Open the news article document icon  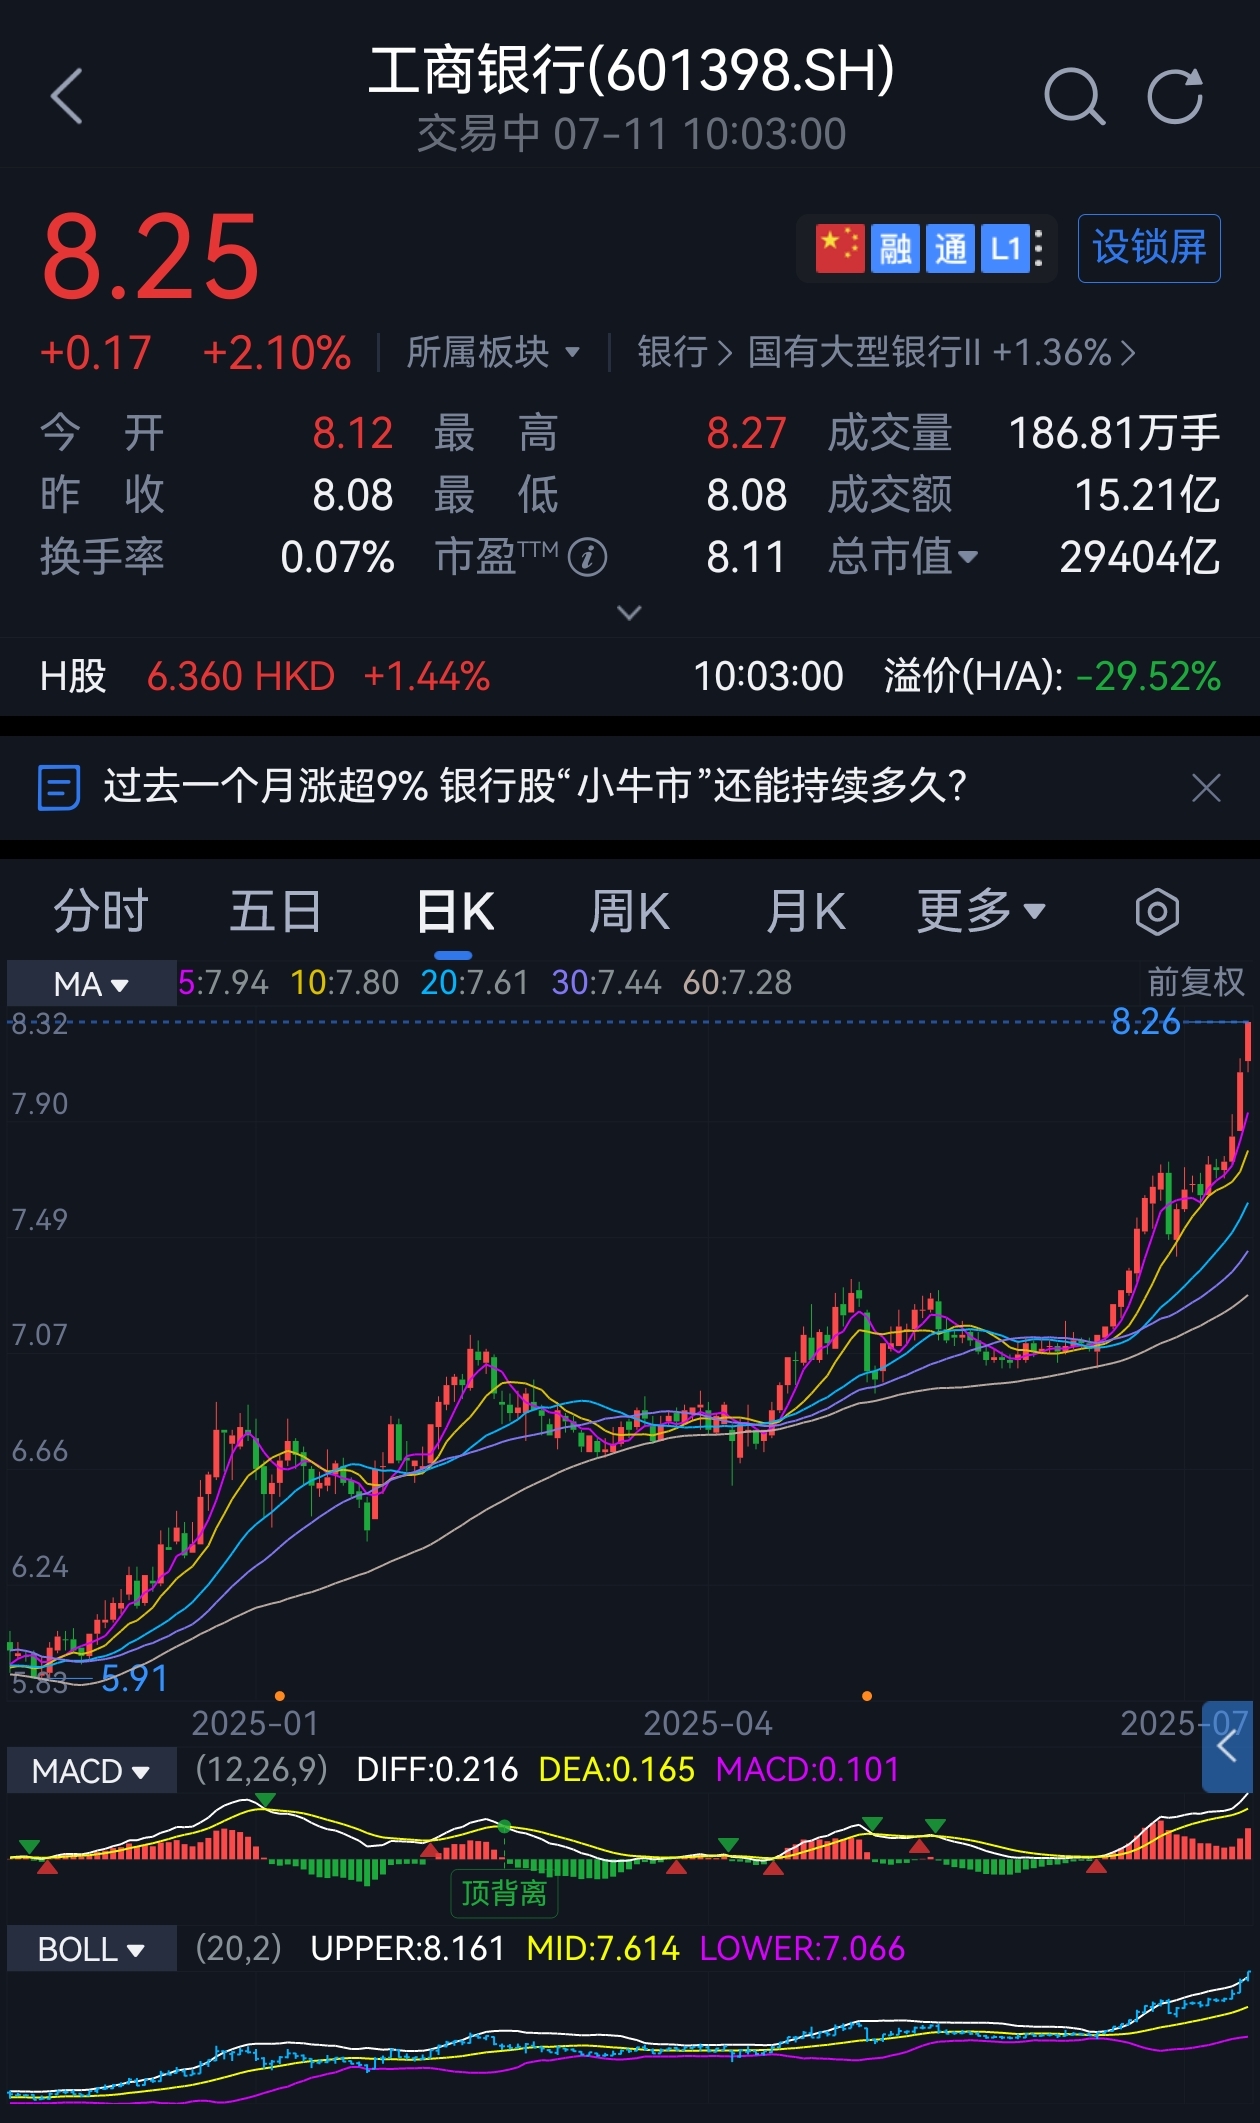[x=58, y=787]
